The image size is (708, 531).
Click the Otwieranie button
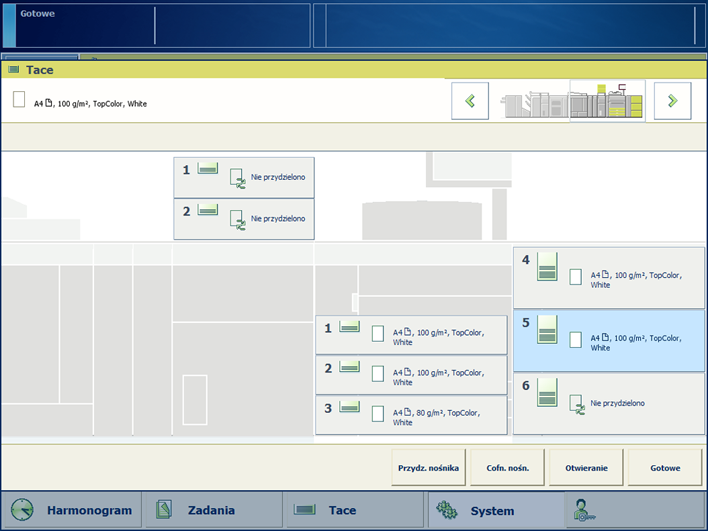tap(586, 468)
